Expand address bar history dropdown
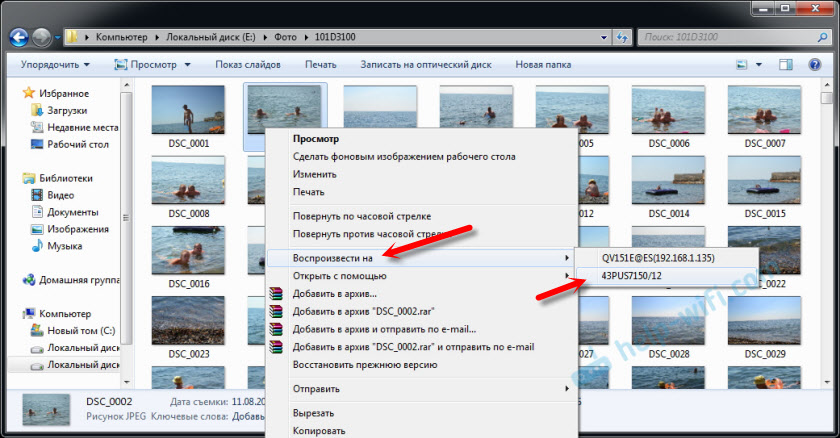The image size is (840, 438). pyautogui.click(x=604, y=37)
